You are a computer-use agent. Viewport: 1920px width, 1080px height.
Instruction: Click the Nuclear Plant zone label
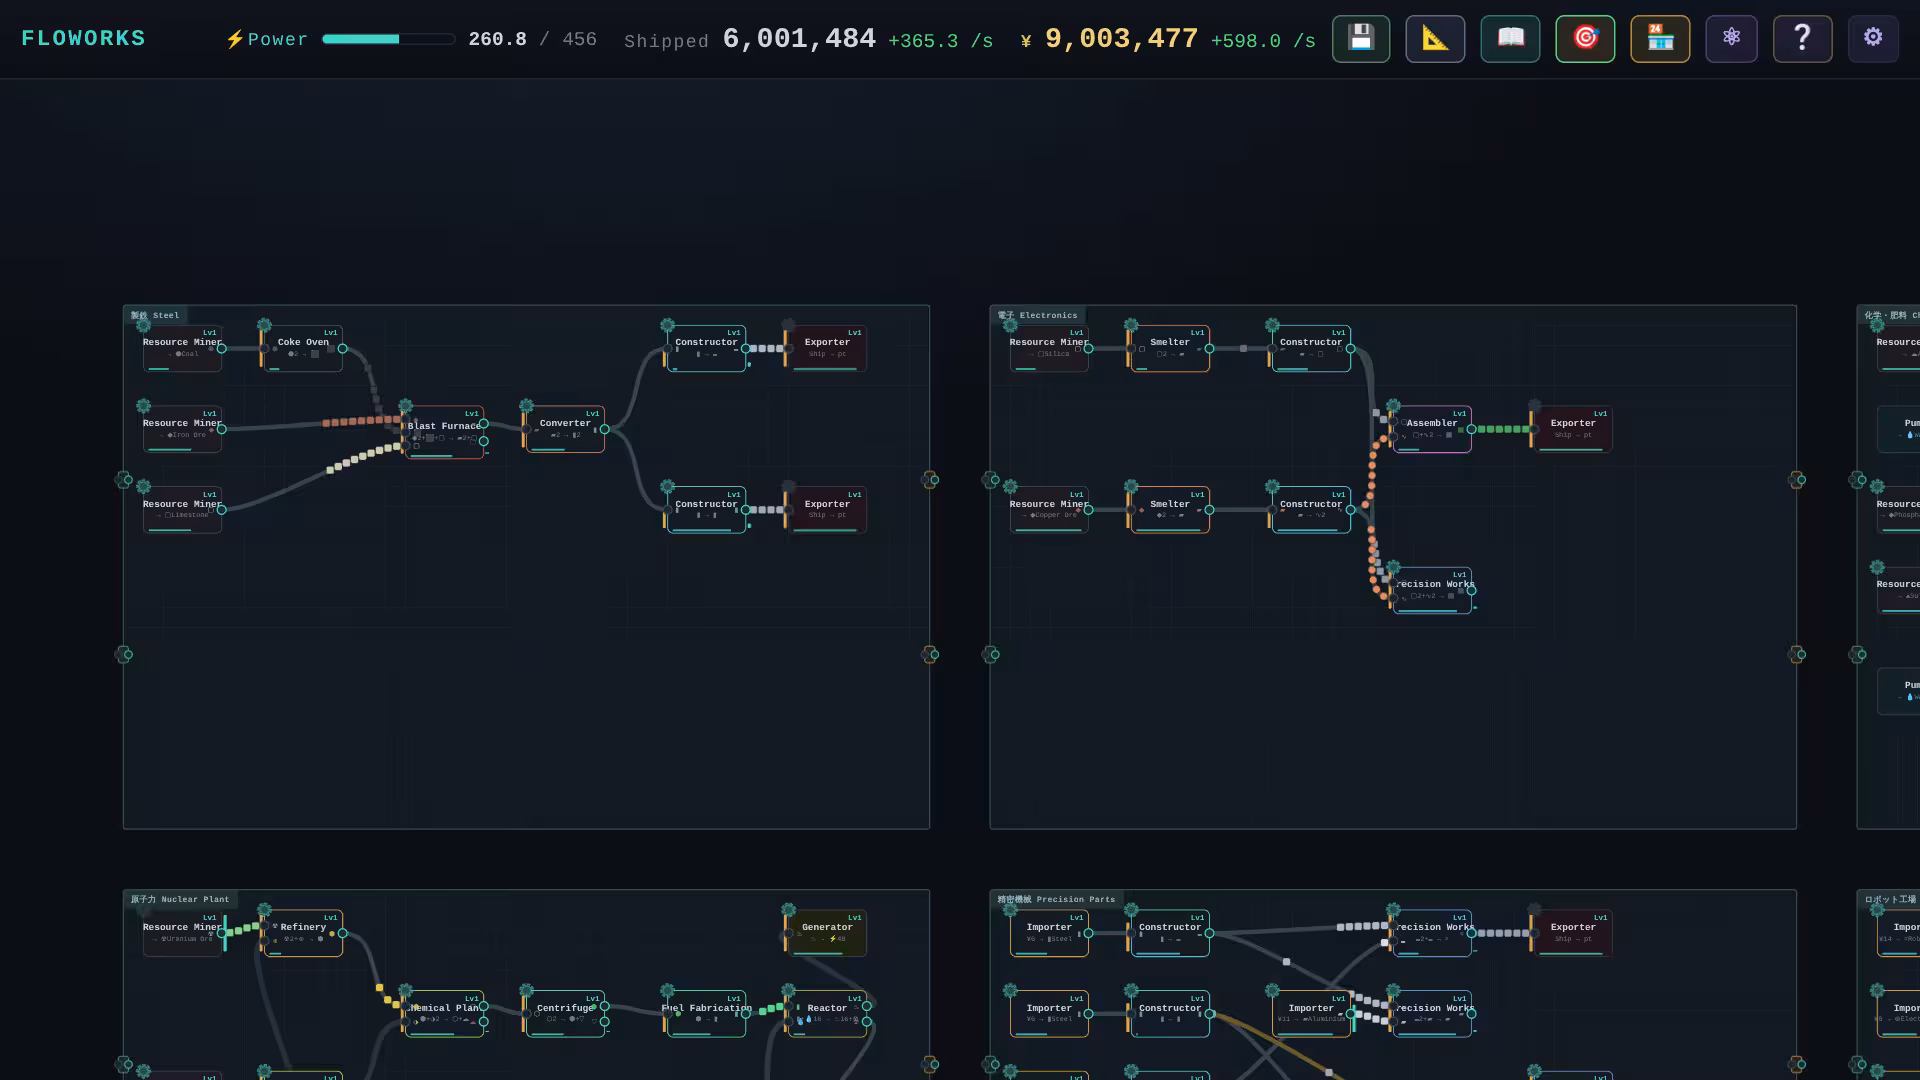point(180,899)
